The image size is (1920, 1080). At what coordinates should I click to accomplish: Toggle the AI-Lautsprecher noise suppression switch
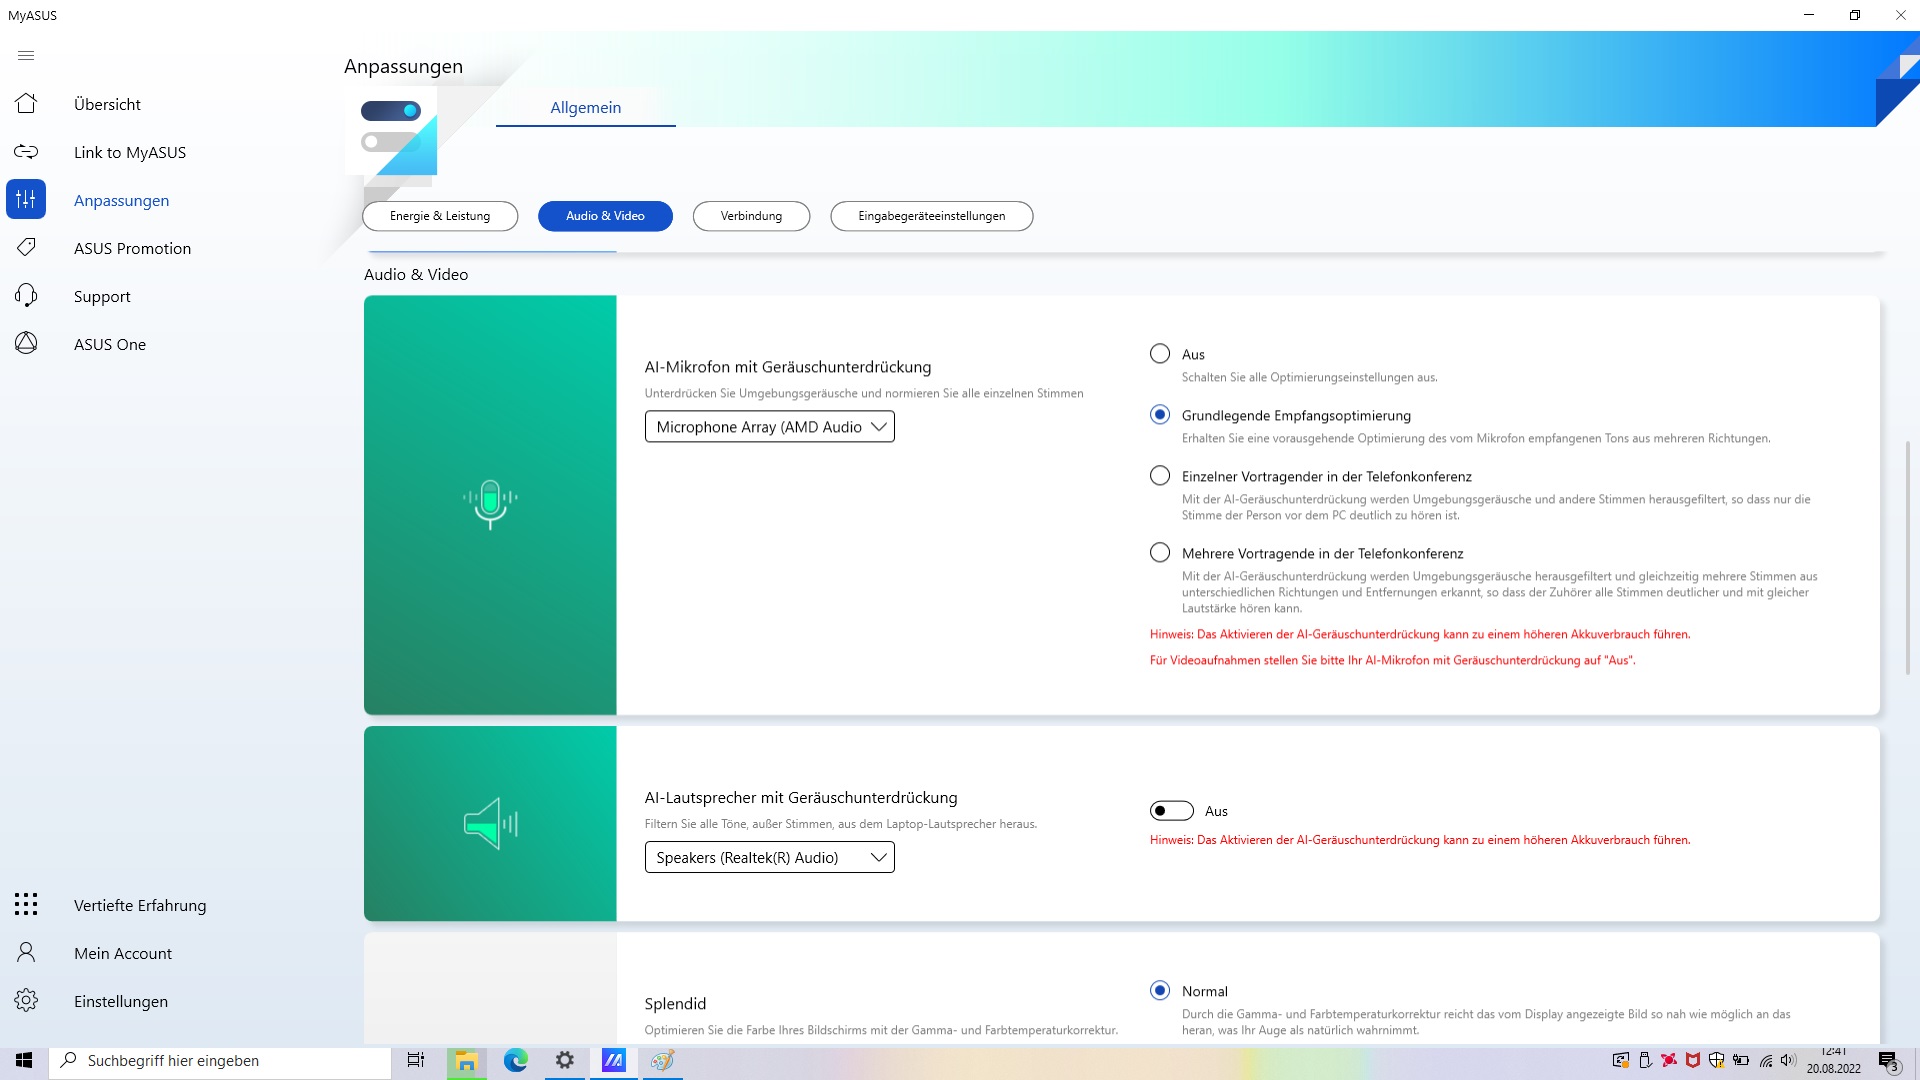(1172, 811)
